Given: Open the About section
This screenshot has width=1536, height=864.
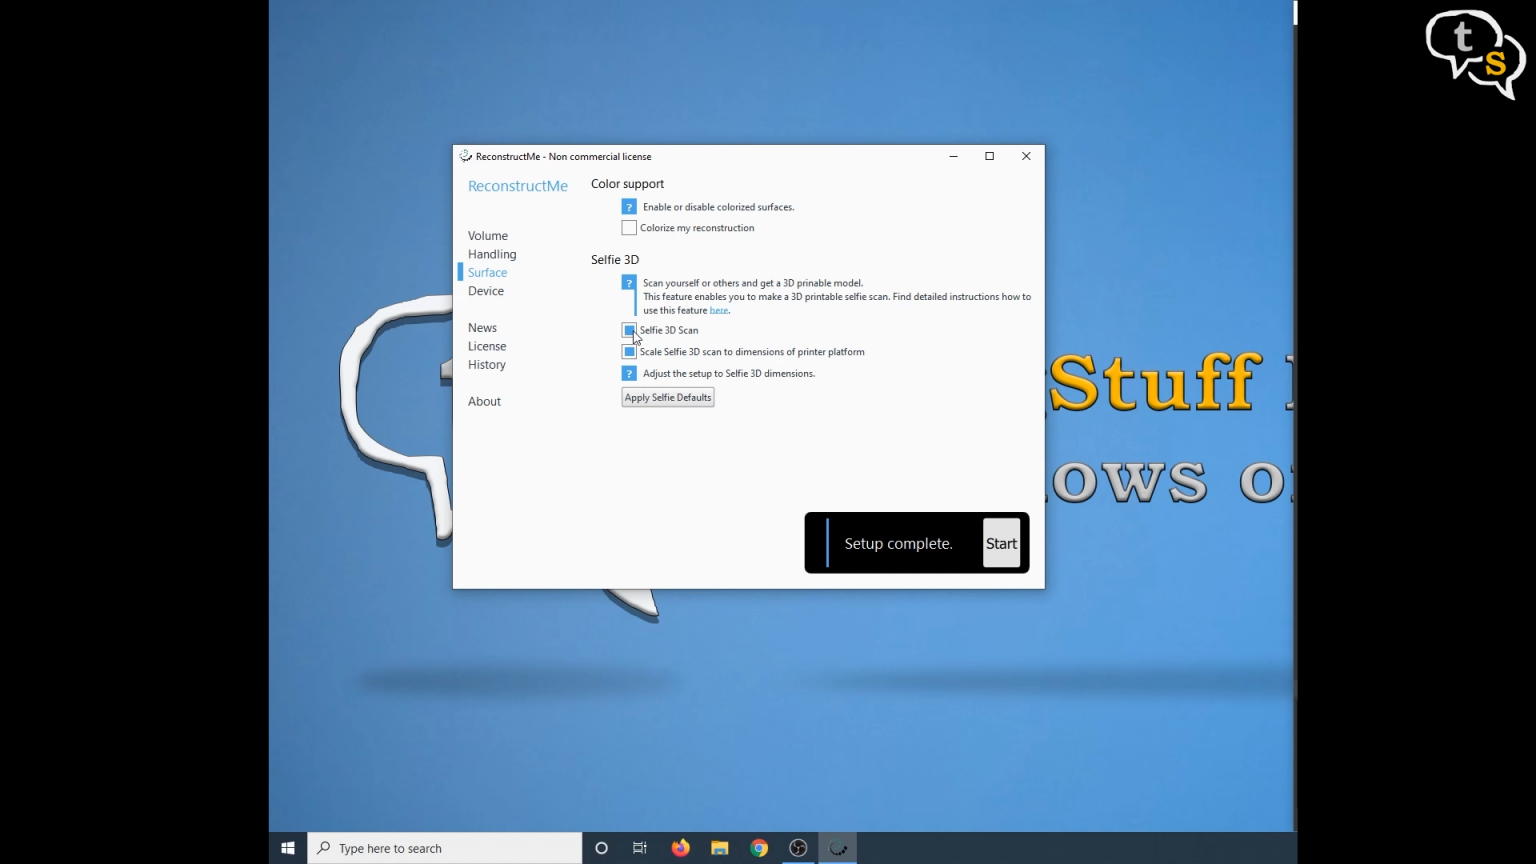Looking at the screenshot, I should pos(484,401).
